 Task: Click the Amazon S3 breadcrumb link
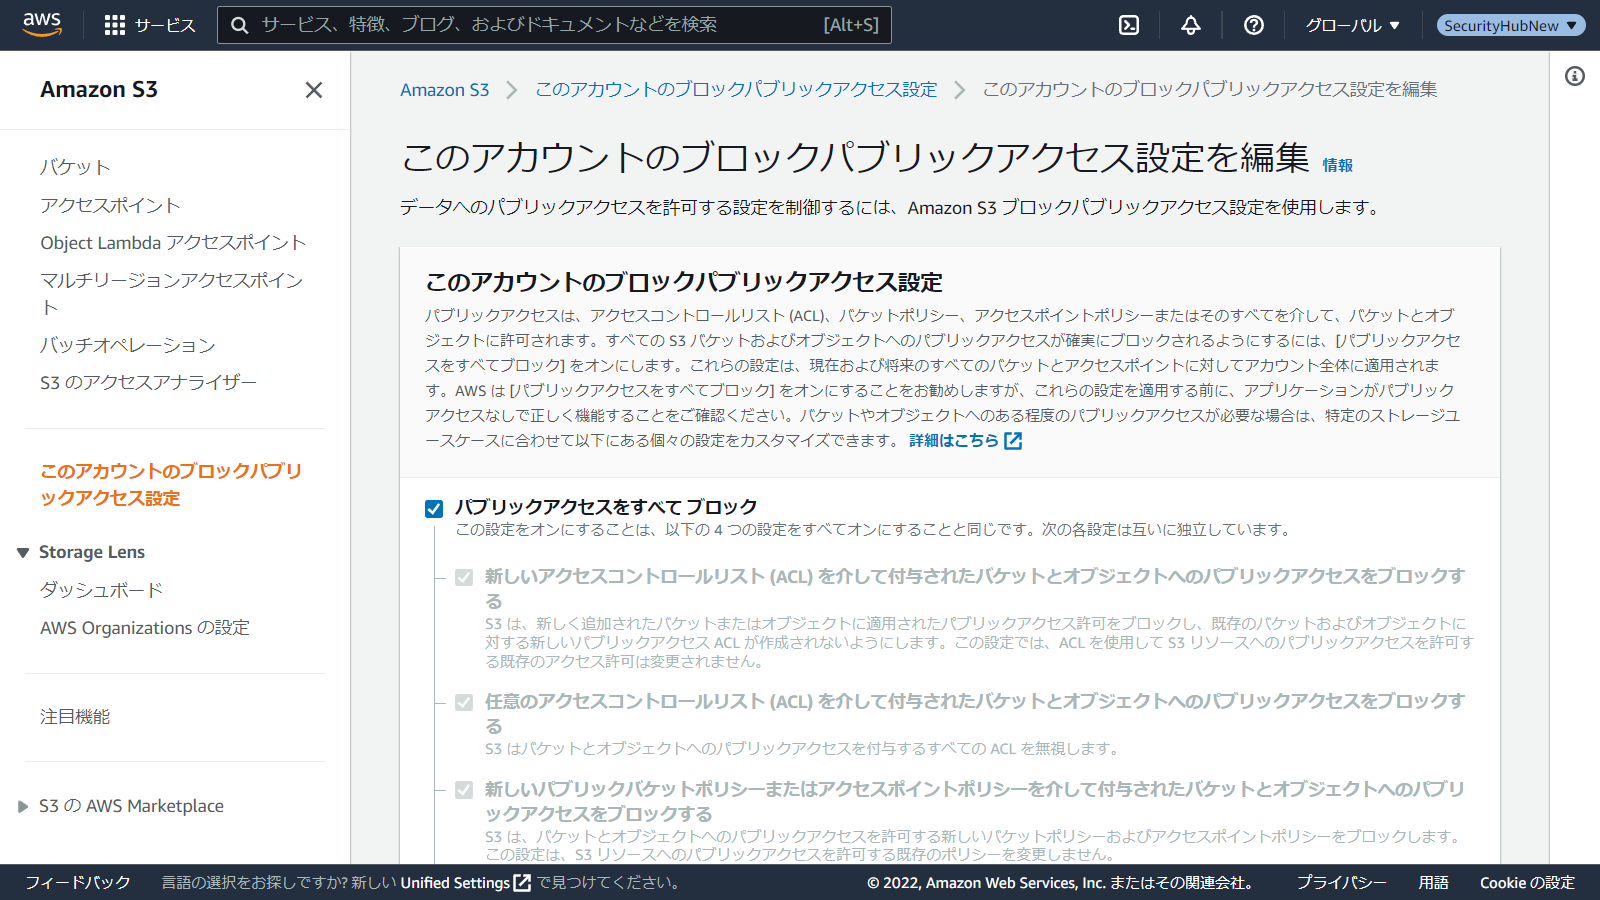(444, 90)
